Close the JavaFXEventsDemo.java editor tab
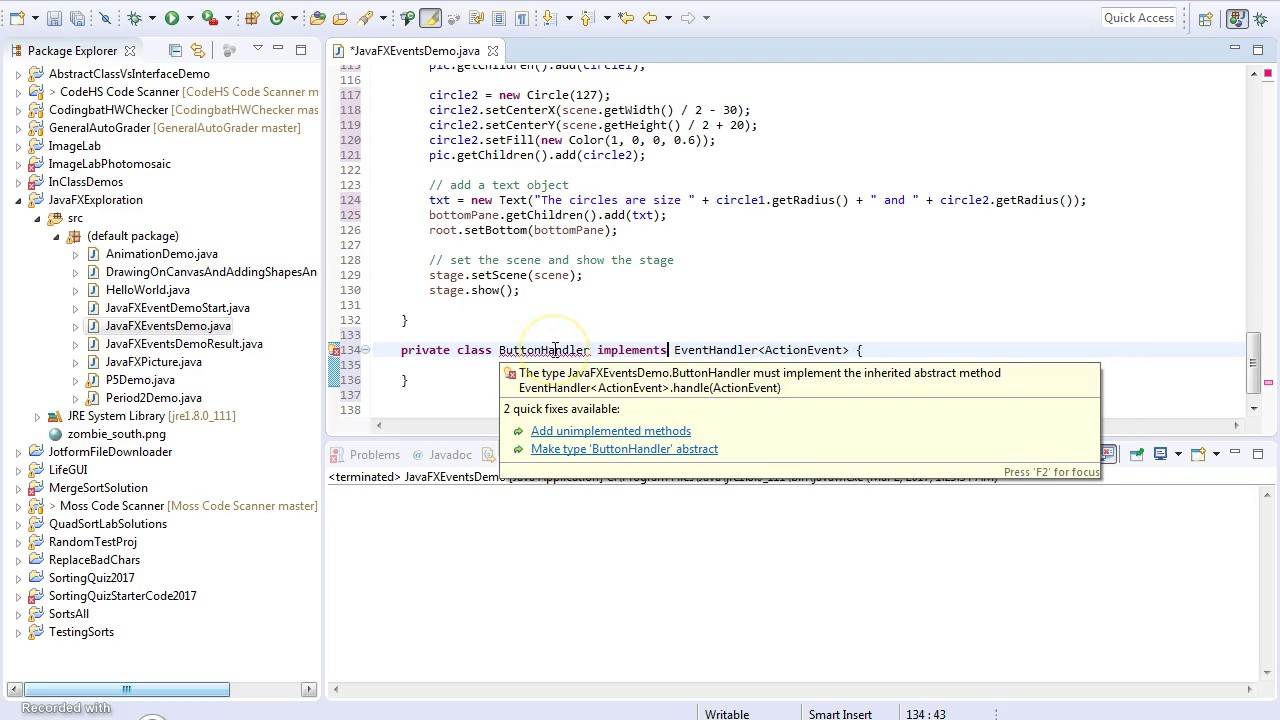Viewport: 1280px width, 720px height. pyautogui.click(x=493, y=51)
